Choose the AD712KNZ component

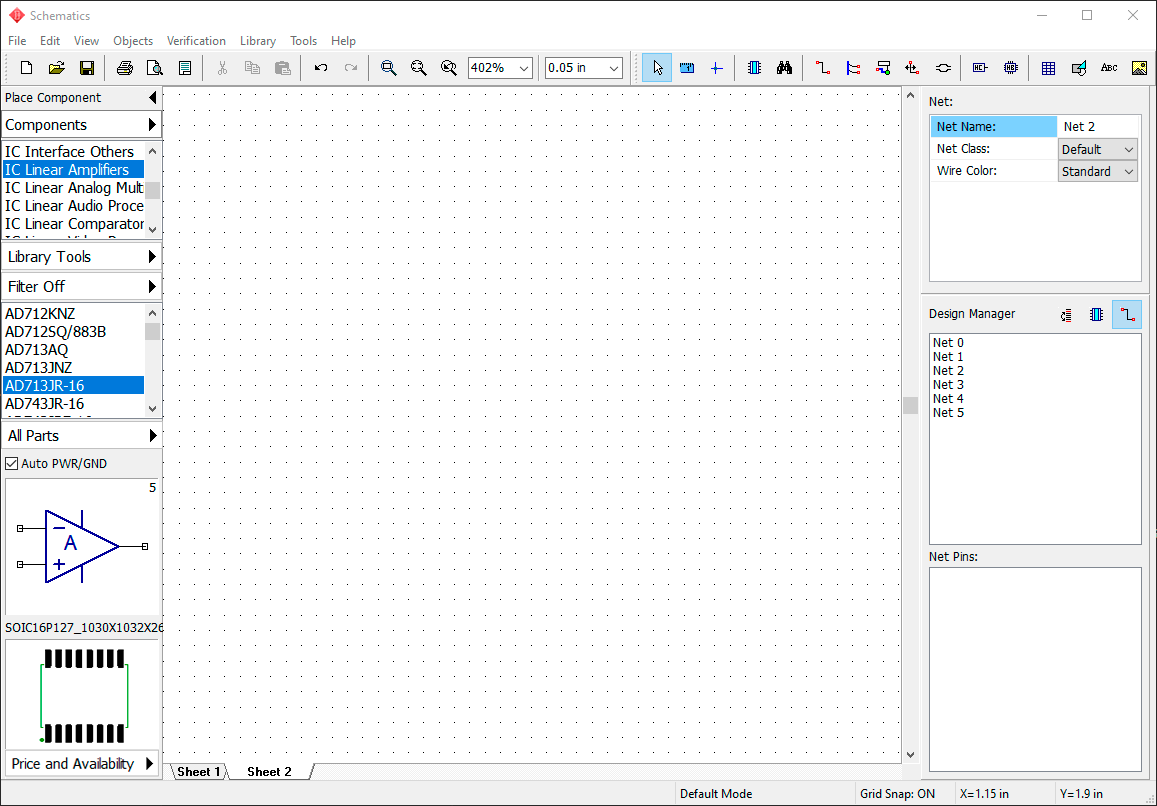[x=74, y=314]
